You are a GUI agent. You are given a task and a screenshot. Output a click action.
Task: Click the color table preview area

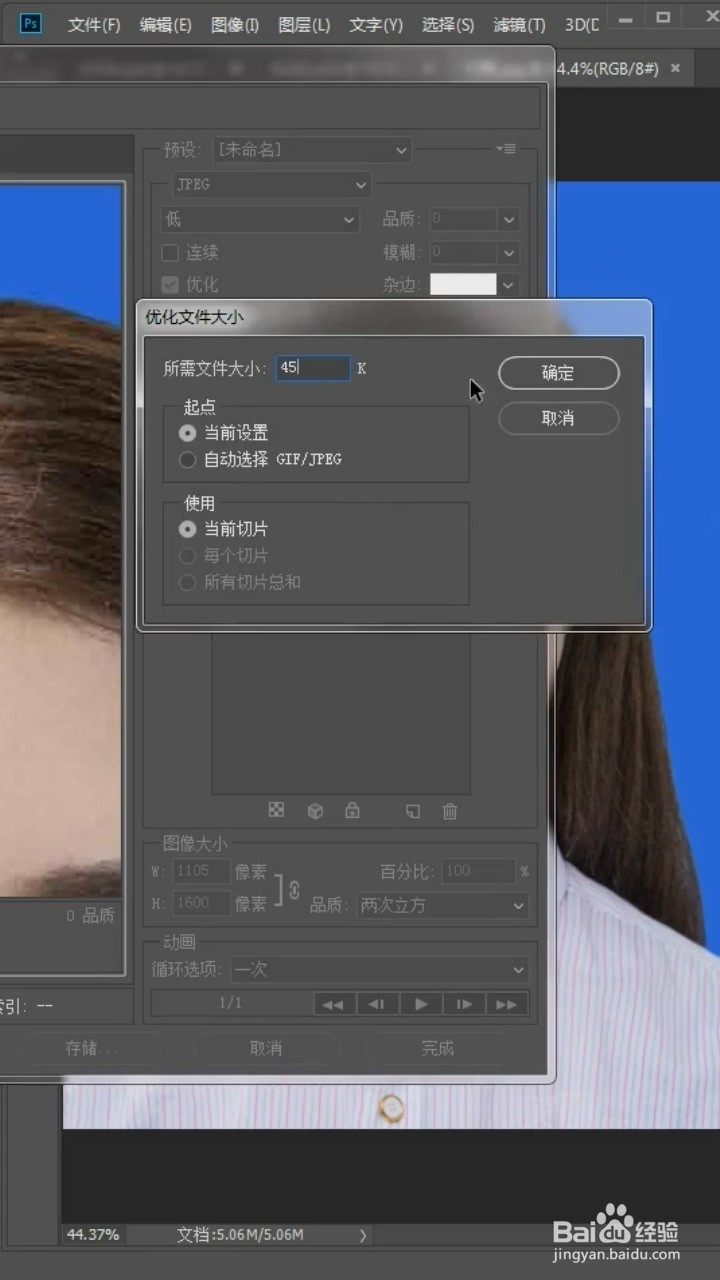[340, 713]
